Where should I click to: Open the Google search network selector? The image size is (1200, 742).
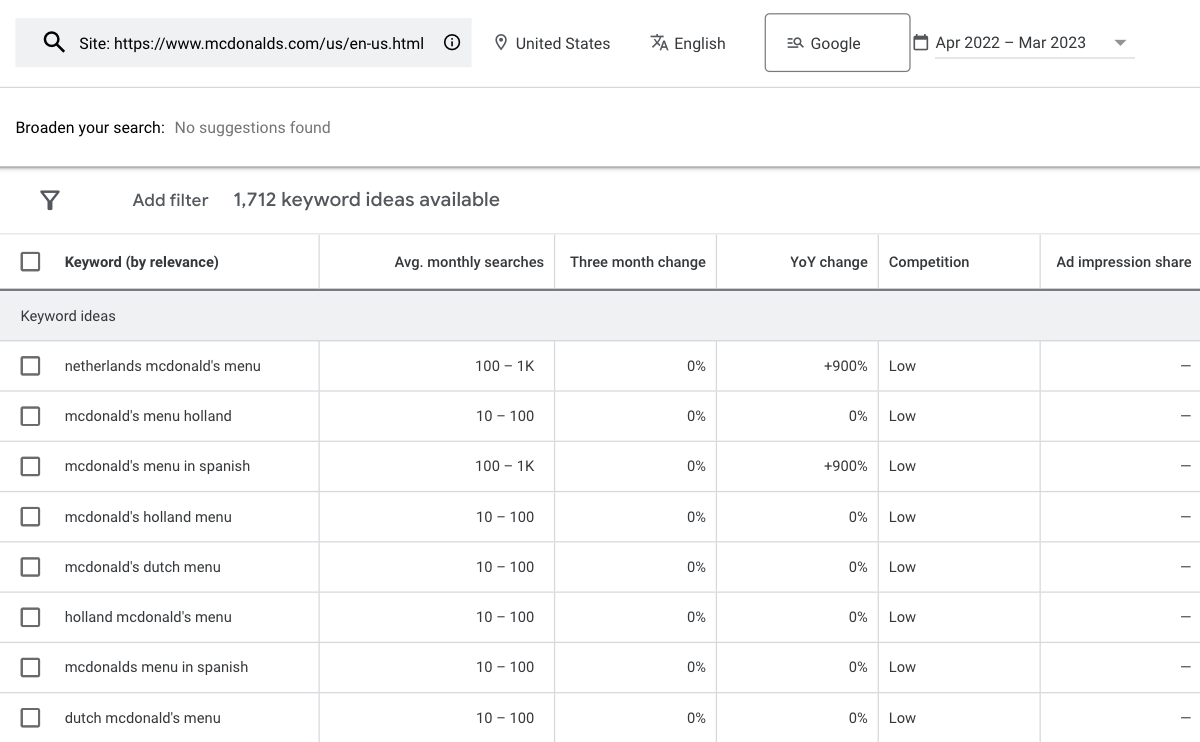click(x=837, y=43)
